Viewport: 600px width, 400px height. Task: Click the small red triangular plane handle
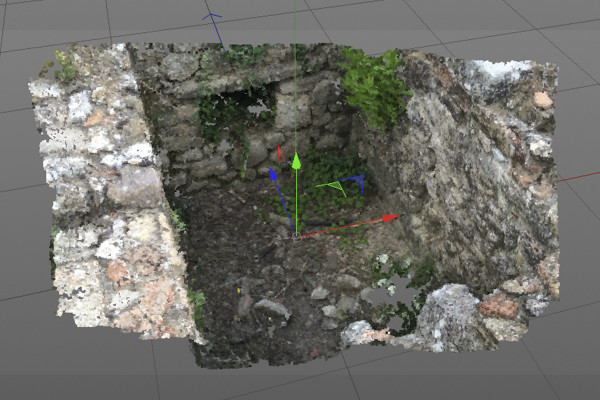(x=281, y=154)
